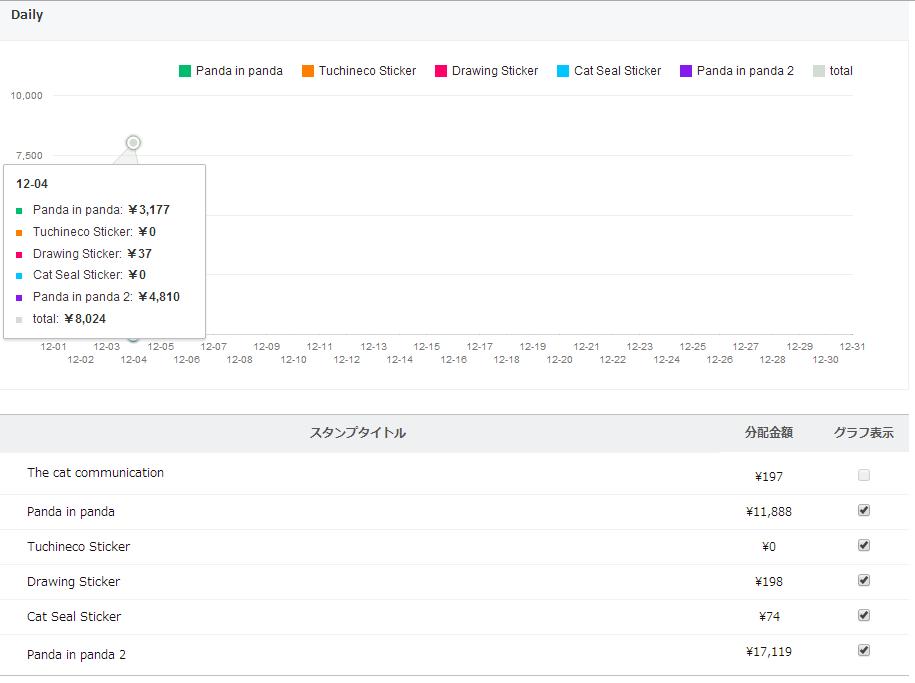Click the pink Drawing Sticker legend swatch
Viewport: 915px width, 683px height.
pyautogui.click(x=440, y=71)
